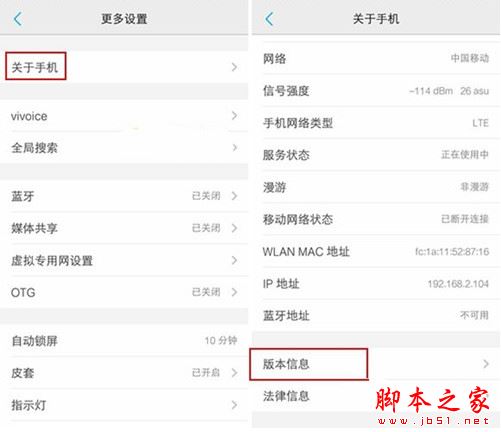Viewport: 501px width, 432px height.
Task: Expand the 关于手机 row chevron
Action: pyautogui.click(x=234, y=67)
